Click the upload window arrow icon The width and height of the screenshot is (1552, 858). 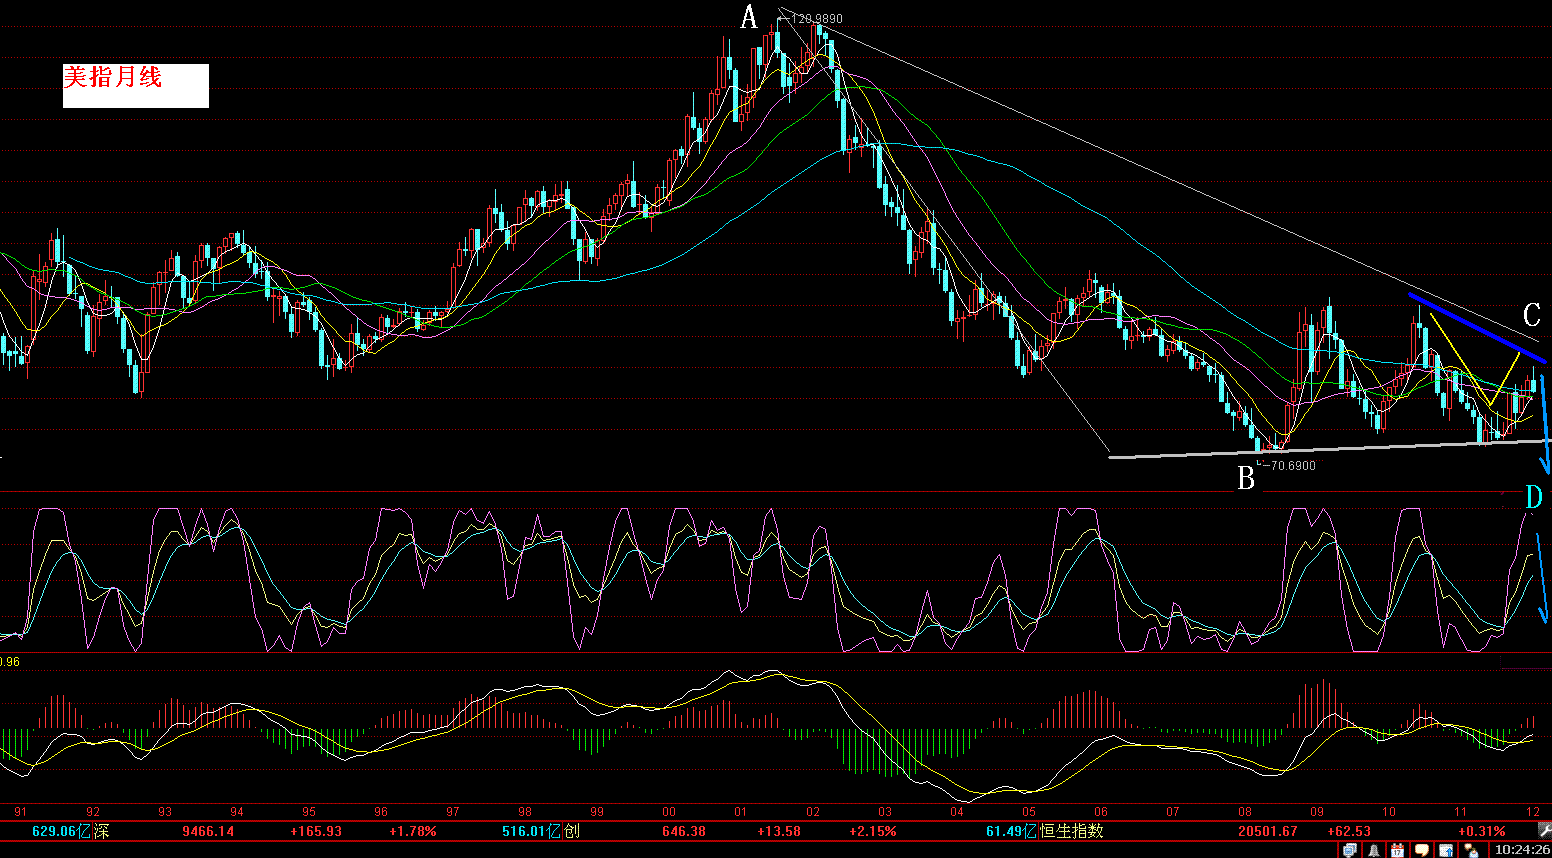1445,850
